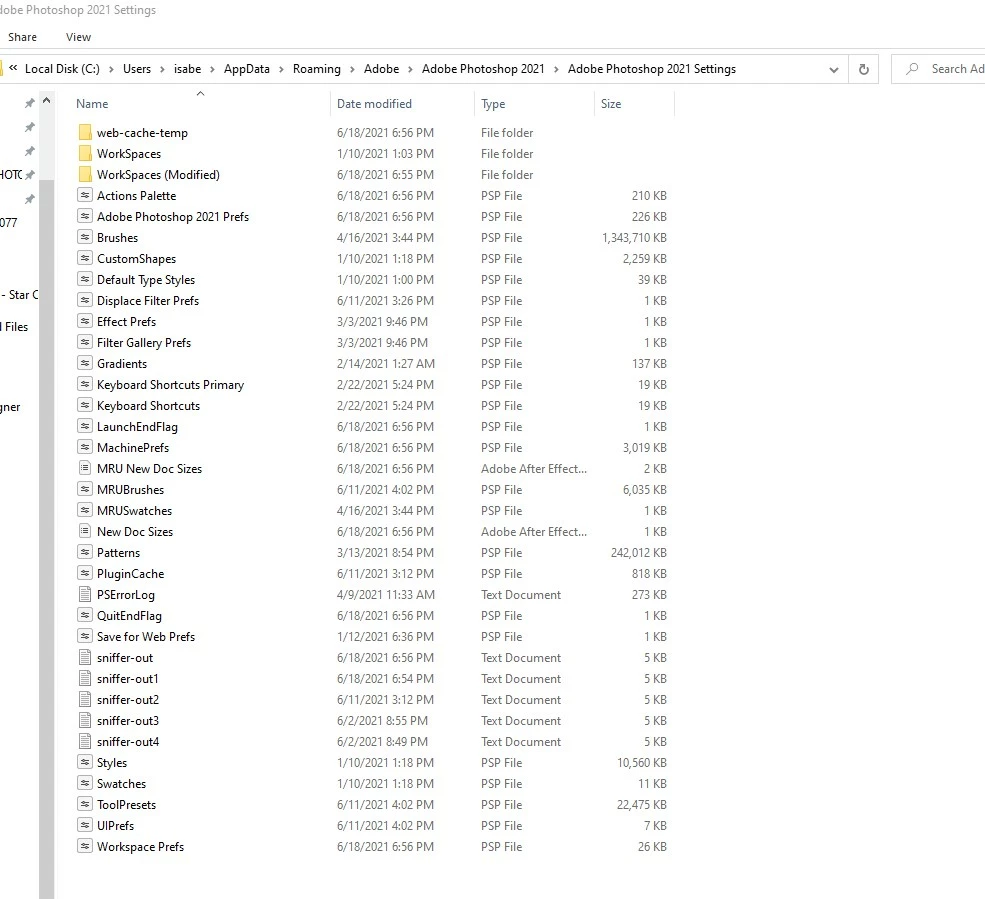Sort files by Date modified column
The height and width of the screenshot is (899, 985).
point(402,104)
